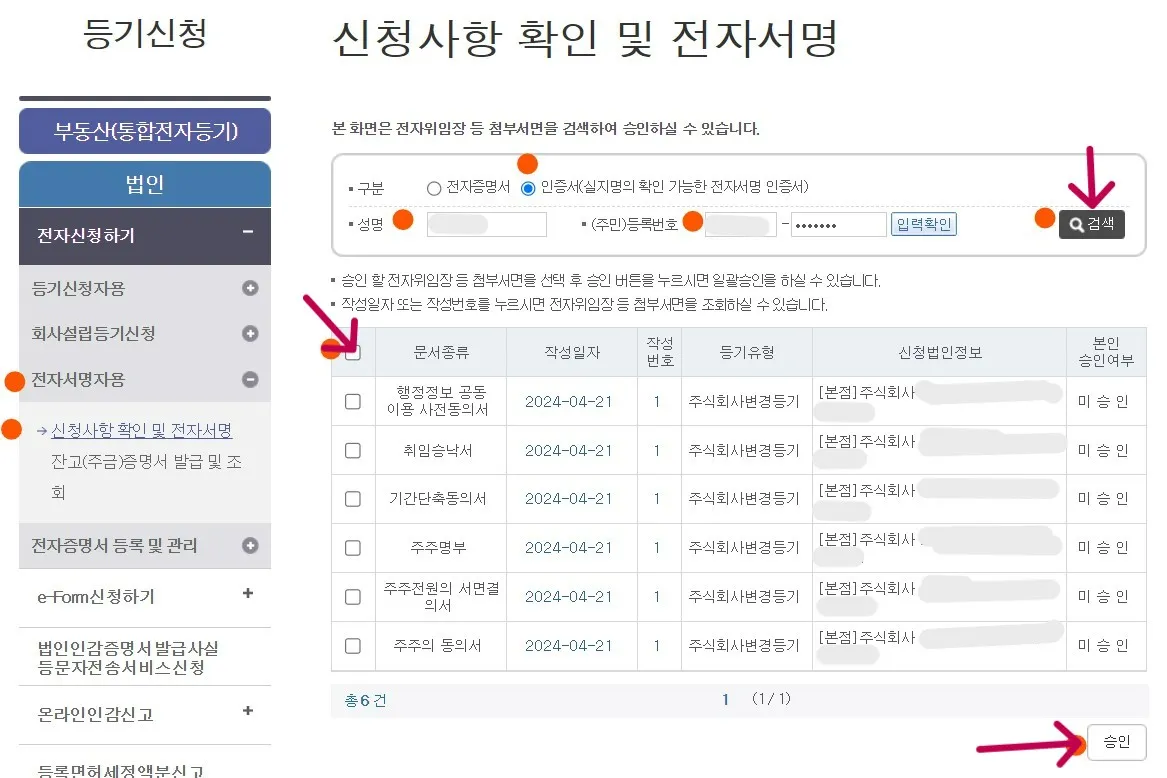Click the 성명 name input field
Image resolution: width=1167 pixels, height=778 pixels.
tap(487, 223)
